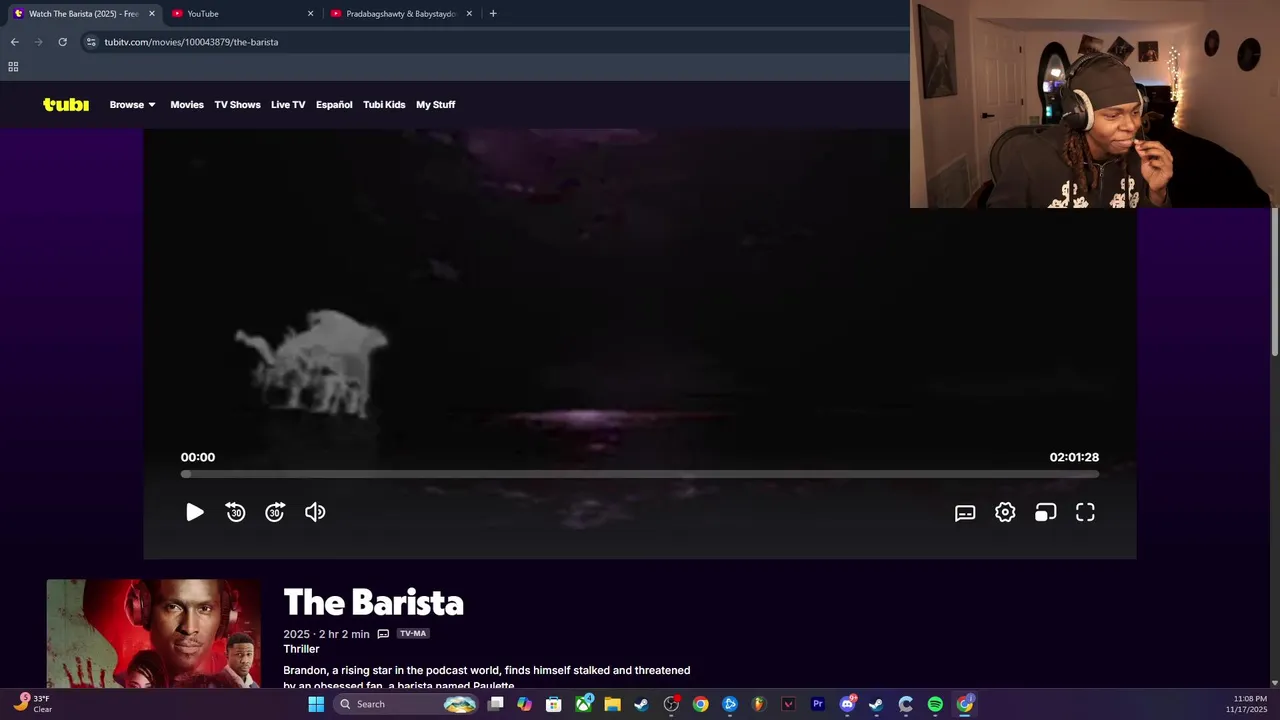Click the tubitv.com address bar
This screenshot has width=1280, height=720.
coord(495,42)
